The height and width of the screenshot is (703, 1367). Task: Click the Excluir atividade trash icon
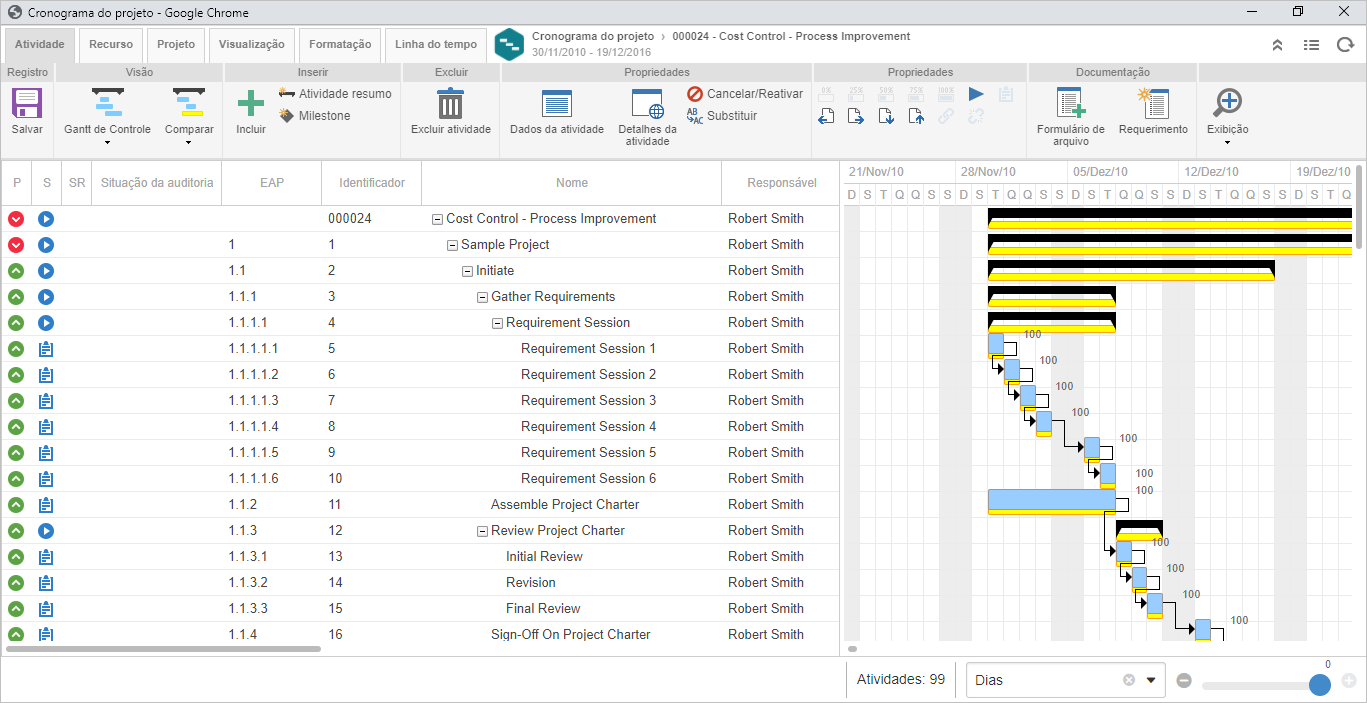click(x=451, y=103)
